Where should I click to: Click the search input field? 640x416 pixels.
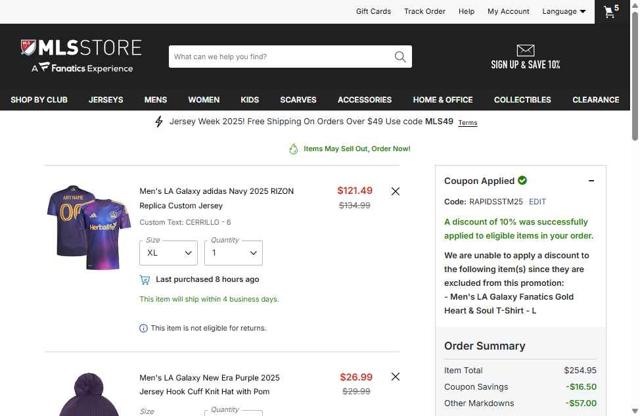[280, 57]
